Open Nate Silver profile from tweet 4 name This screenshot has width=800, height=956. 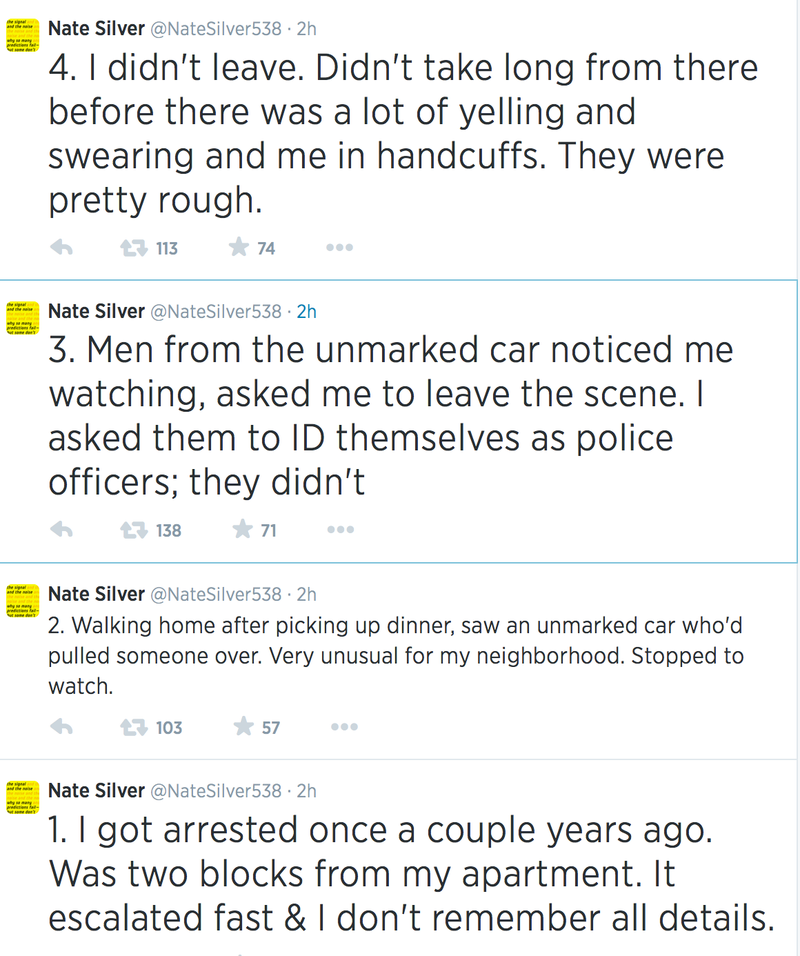click(x=96, y=29)
